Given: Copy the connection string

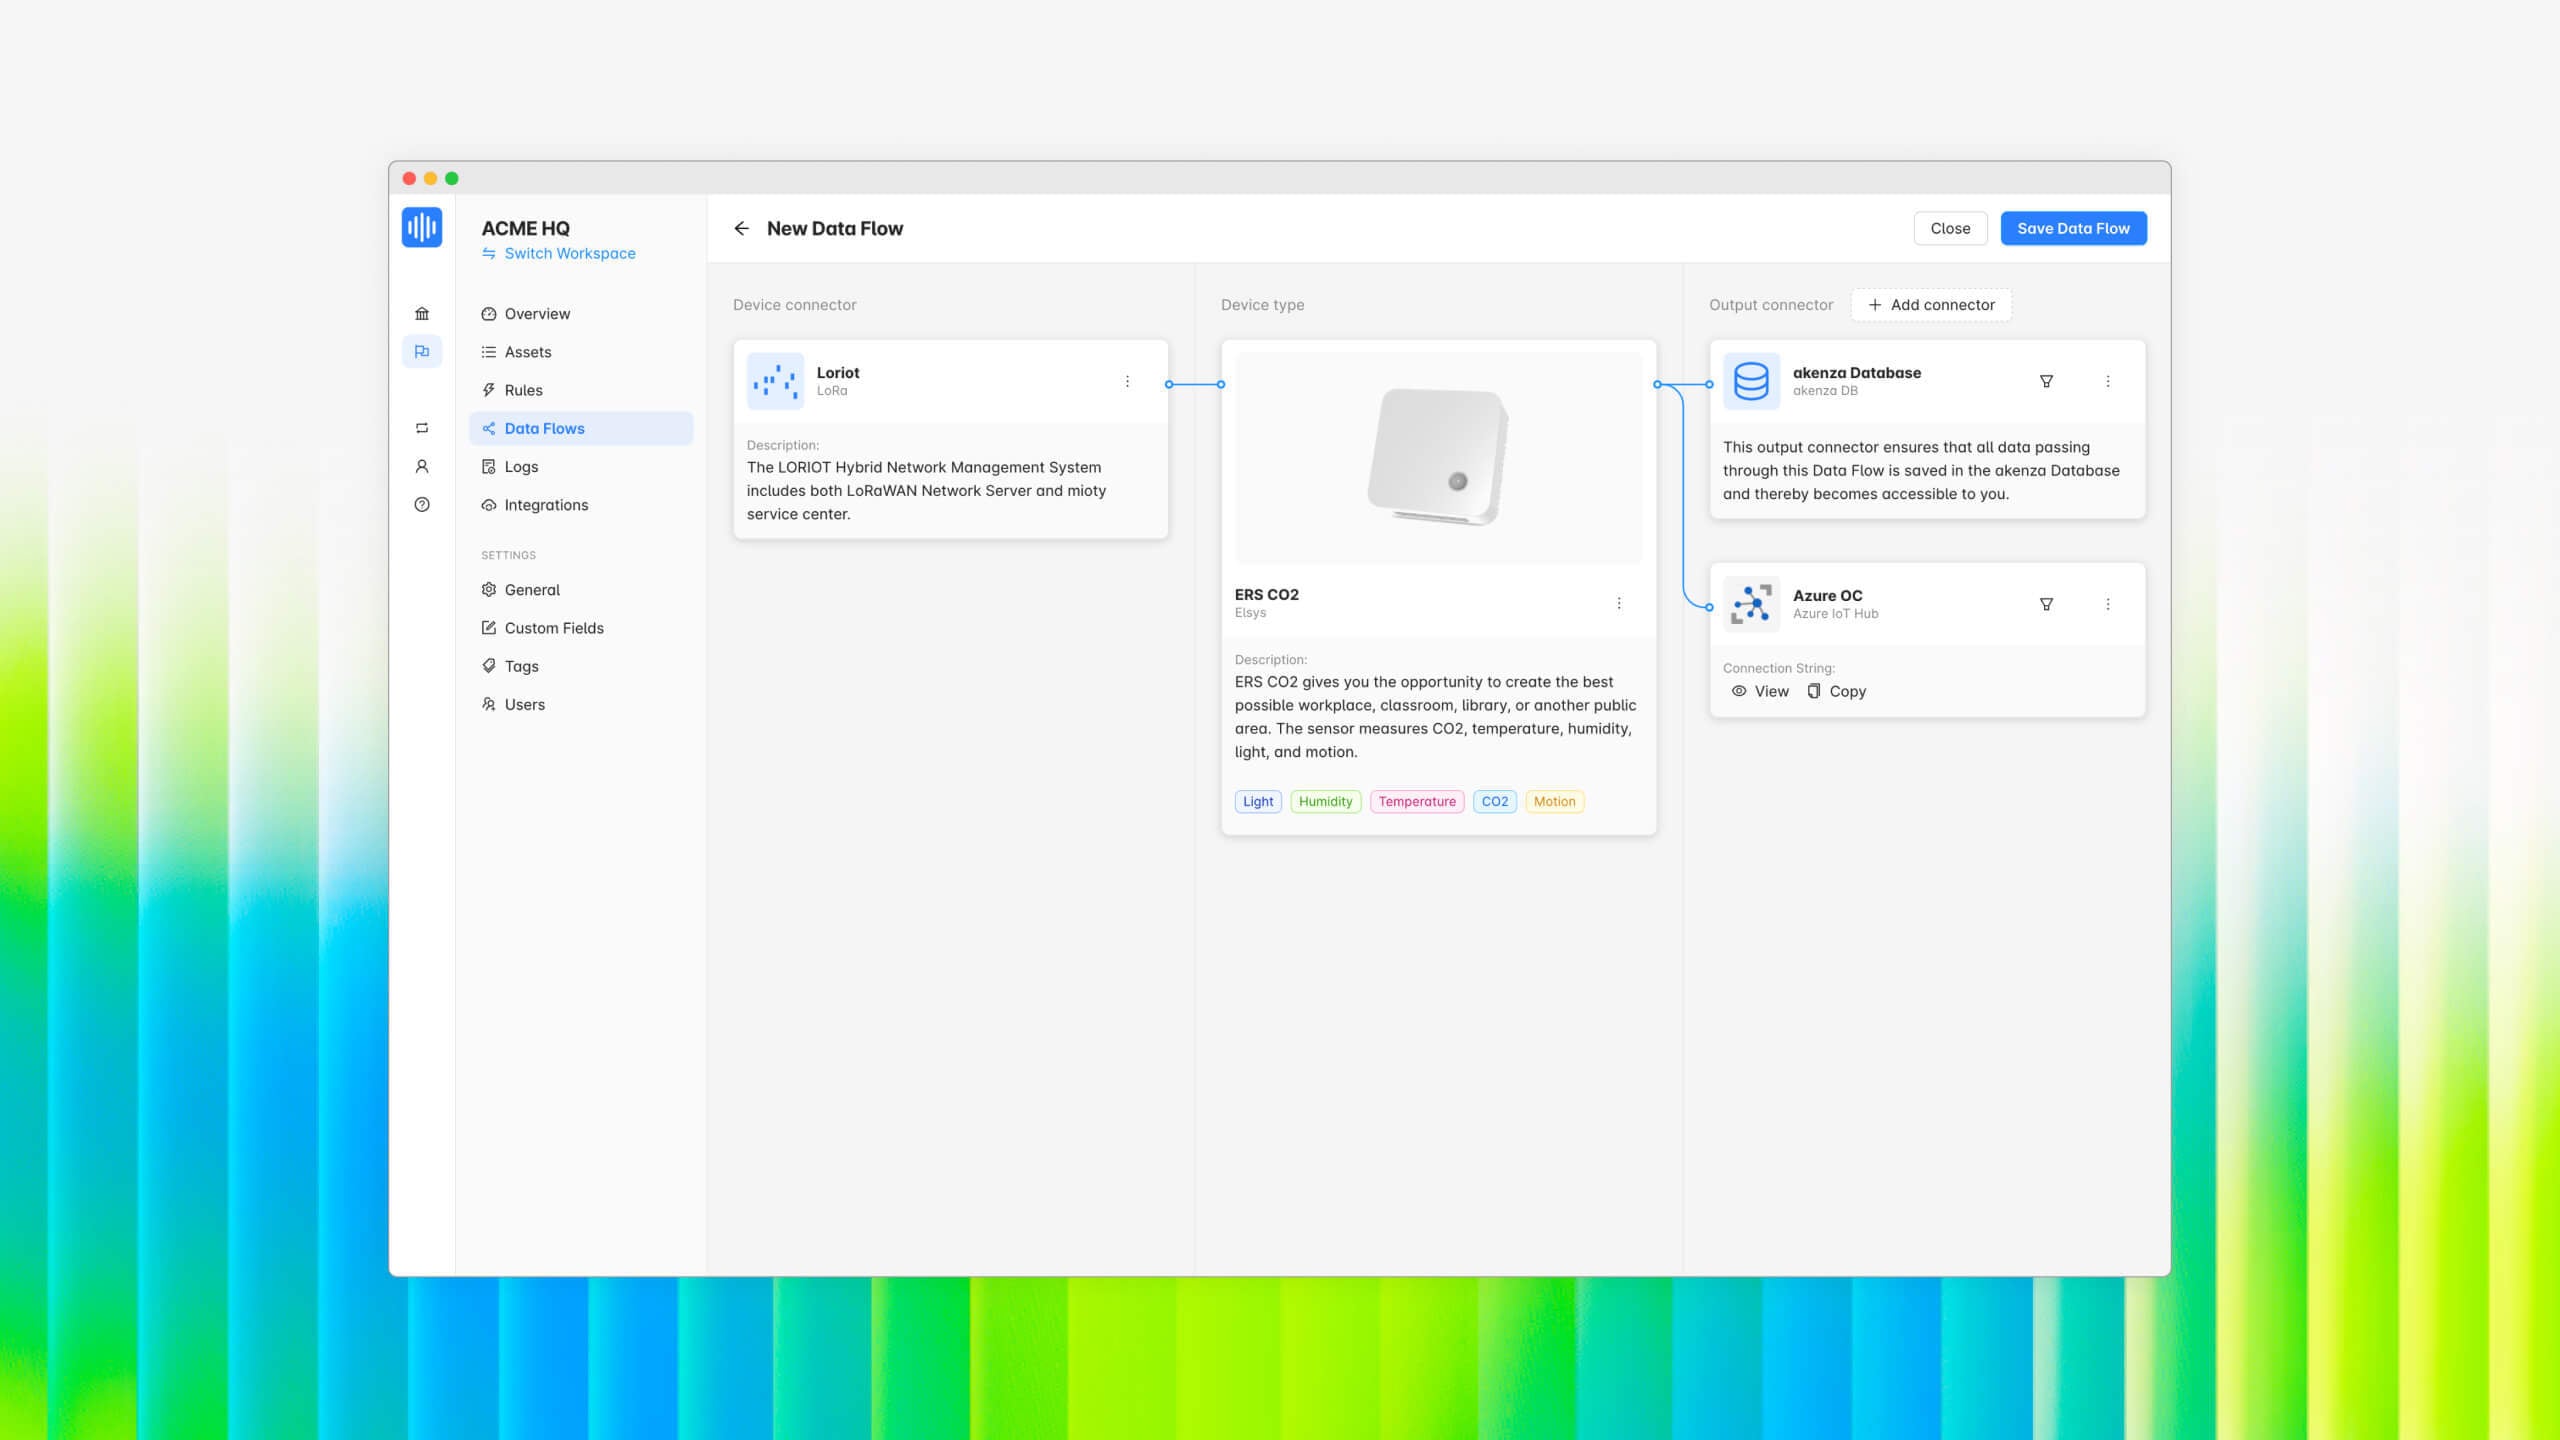Looking at the screenshot, I should tap(1837, 691).
